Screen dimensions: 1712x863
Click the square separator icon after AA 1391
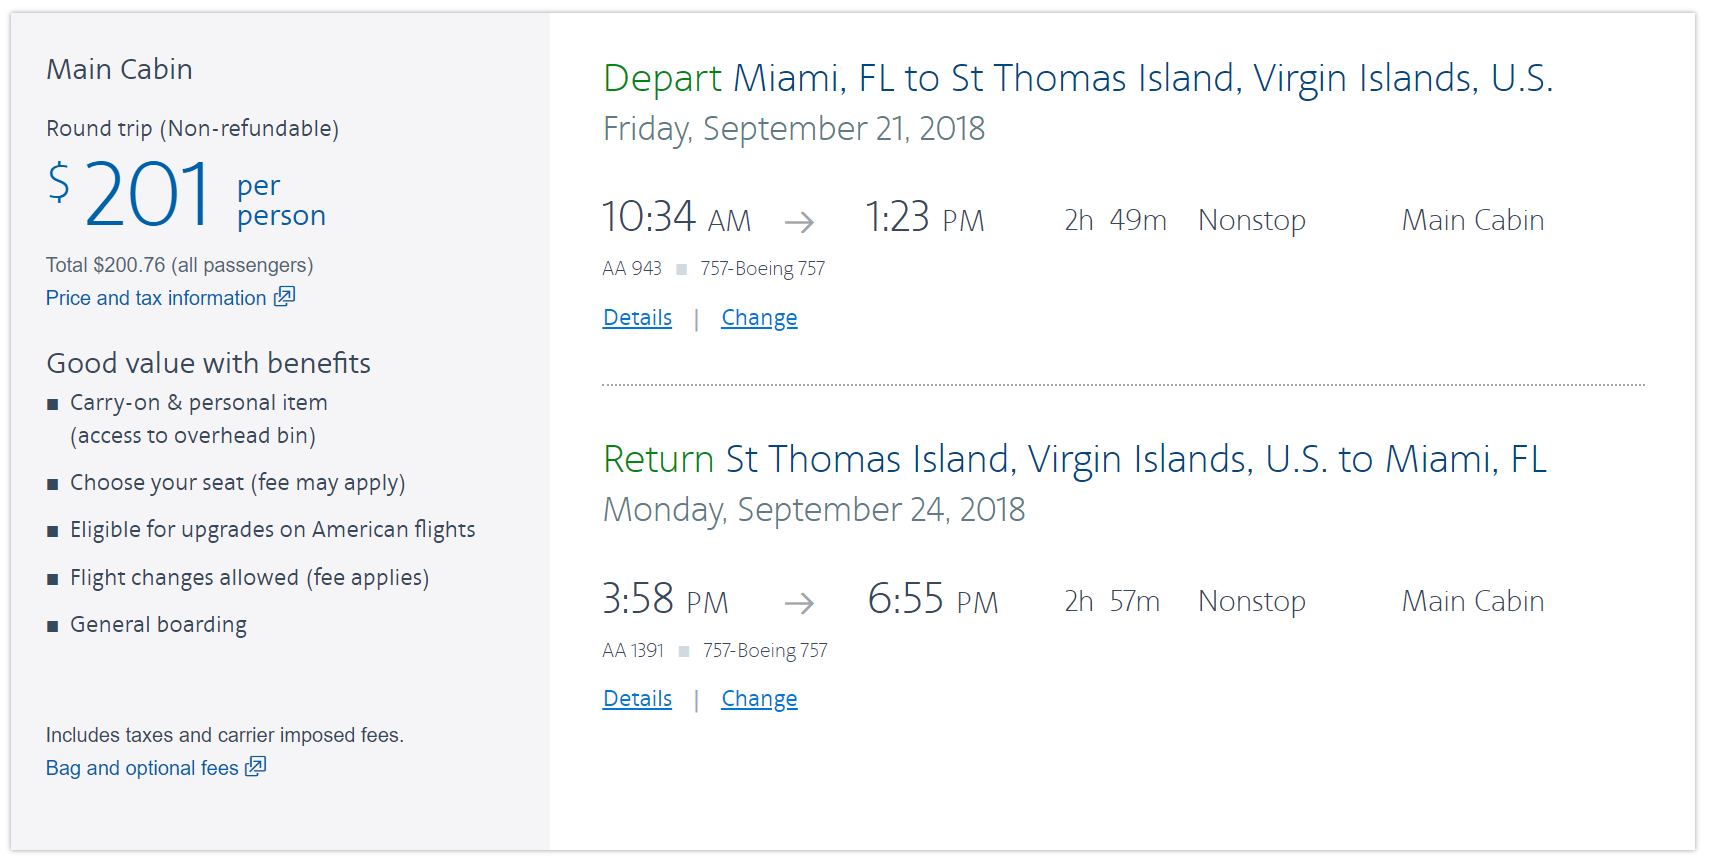684,651
